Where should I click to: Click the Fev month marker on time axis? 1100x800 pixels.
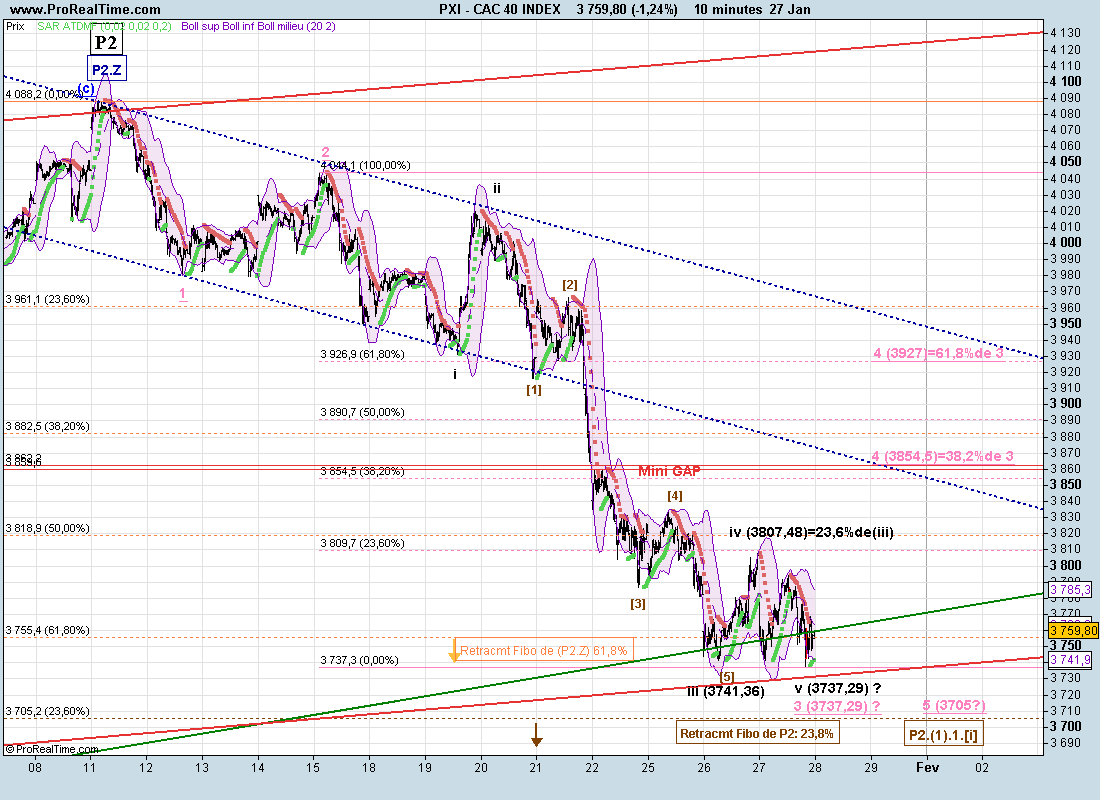click(927, 768)
